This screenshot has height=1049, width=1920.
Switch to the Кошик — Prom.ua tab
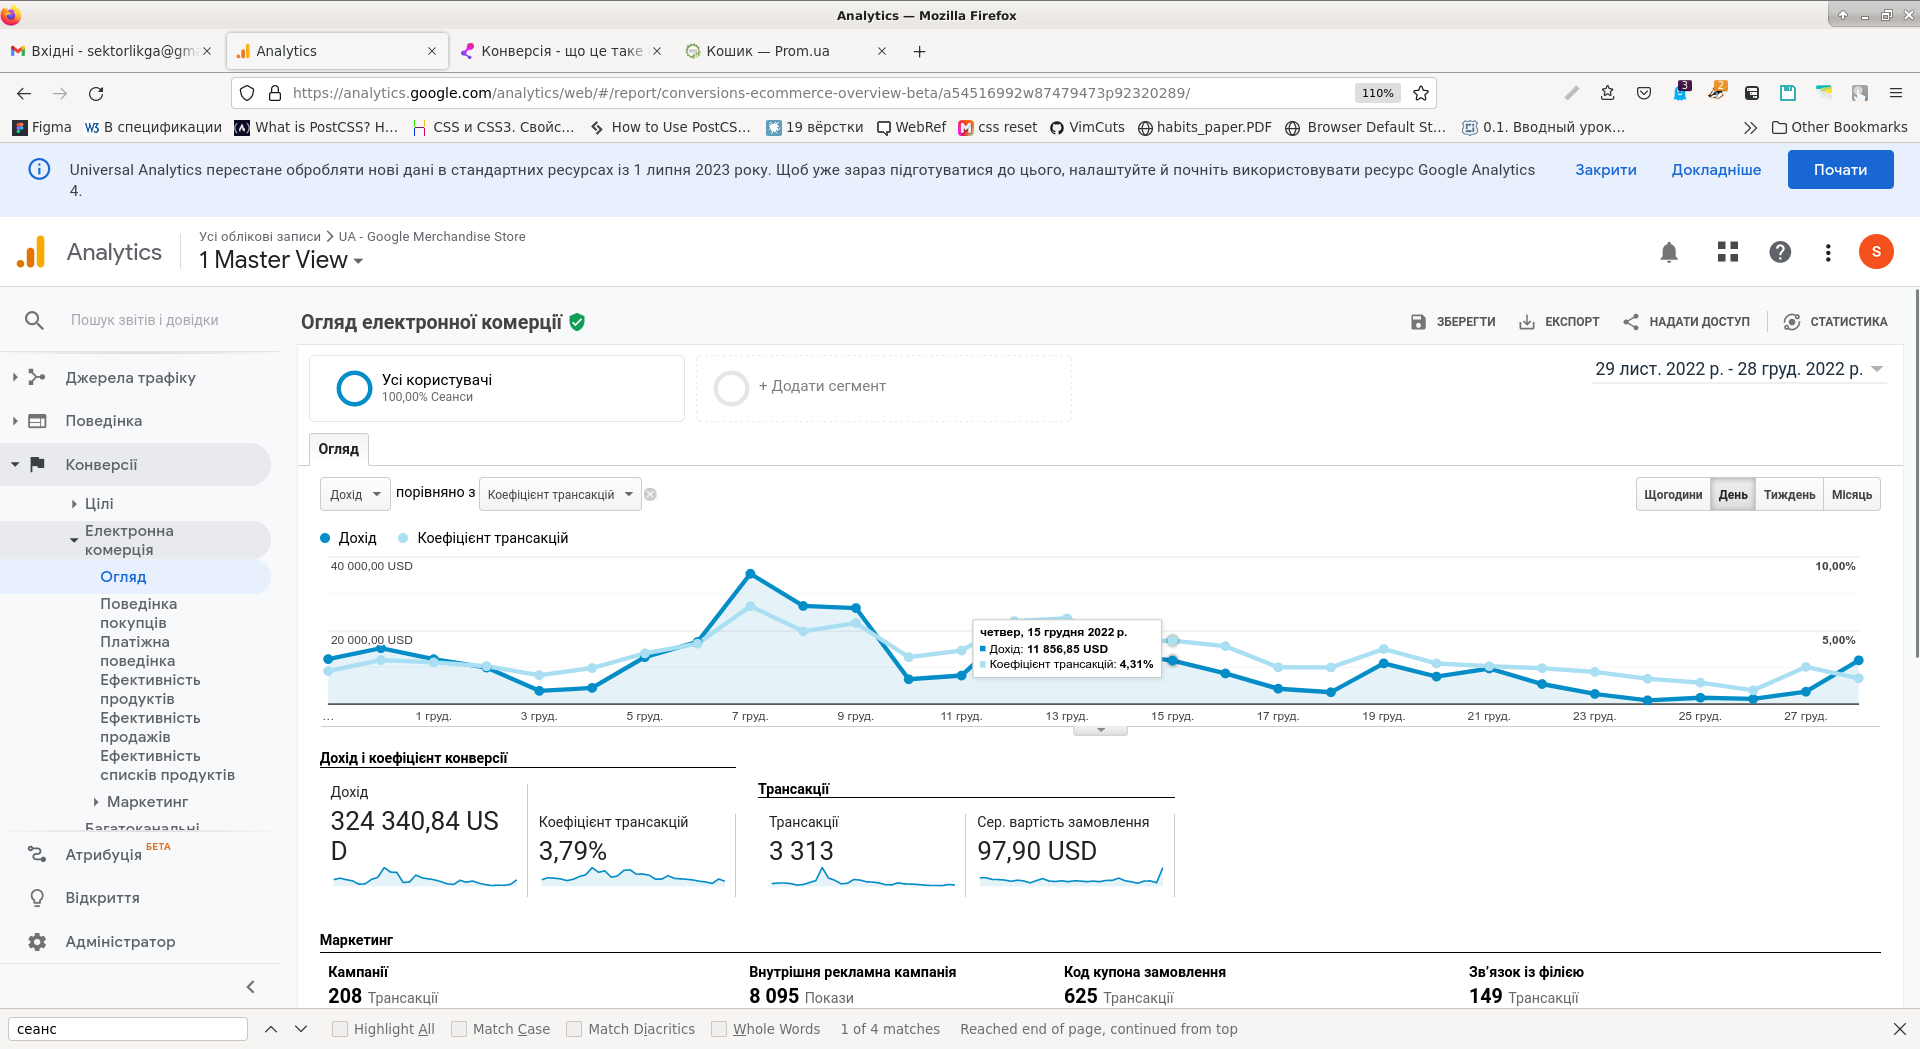pyautogui.click(x=767, y=51)
